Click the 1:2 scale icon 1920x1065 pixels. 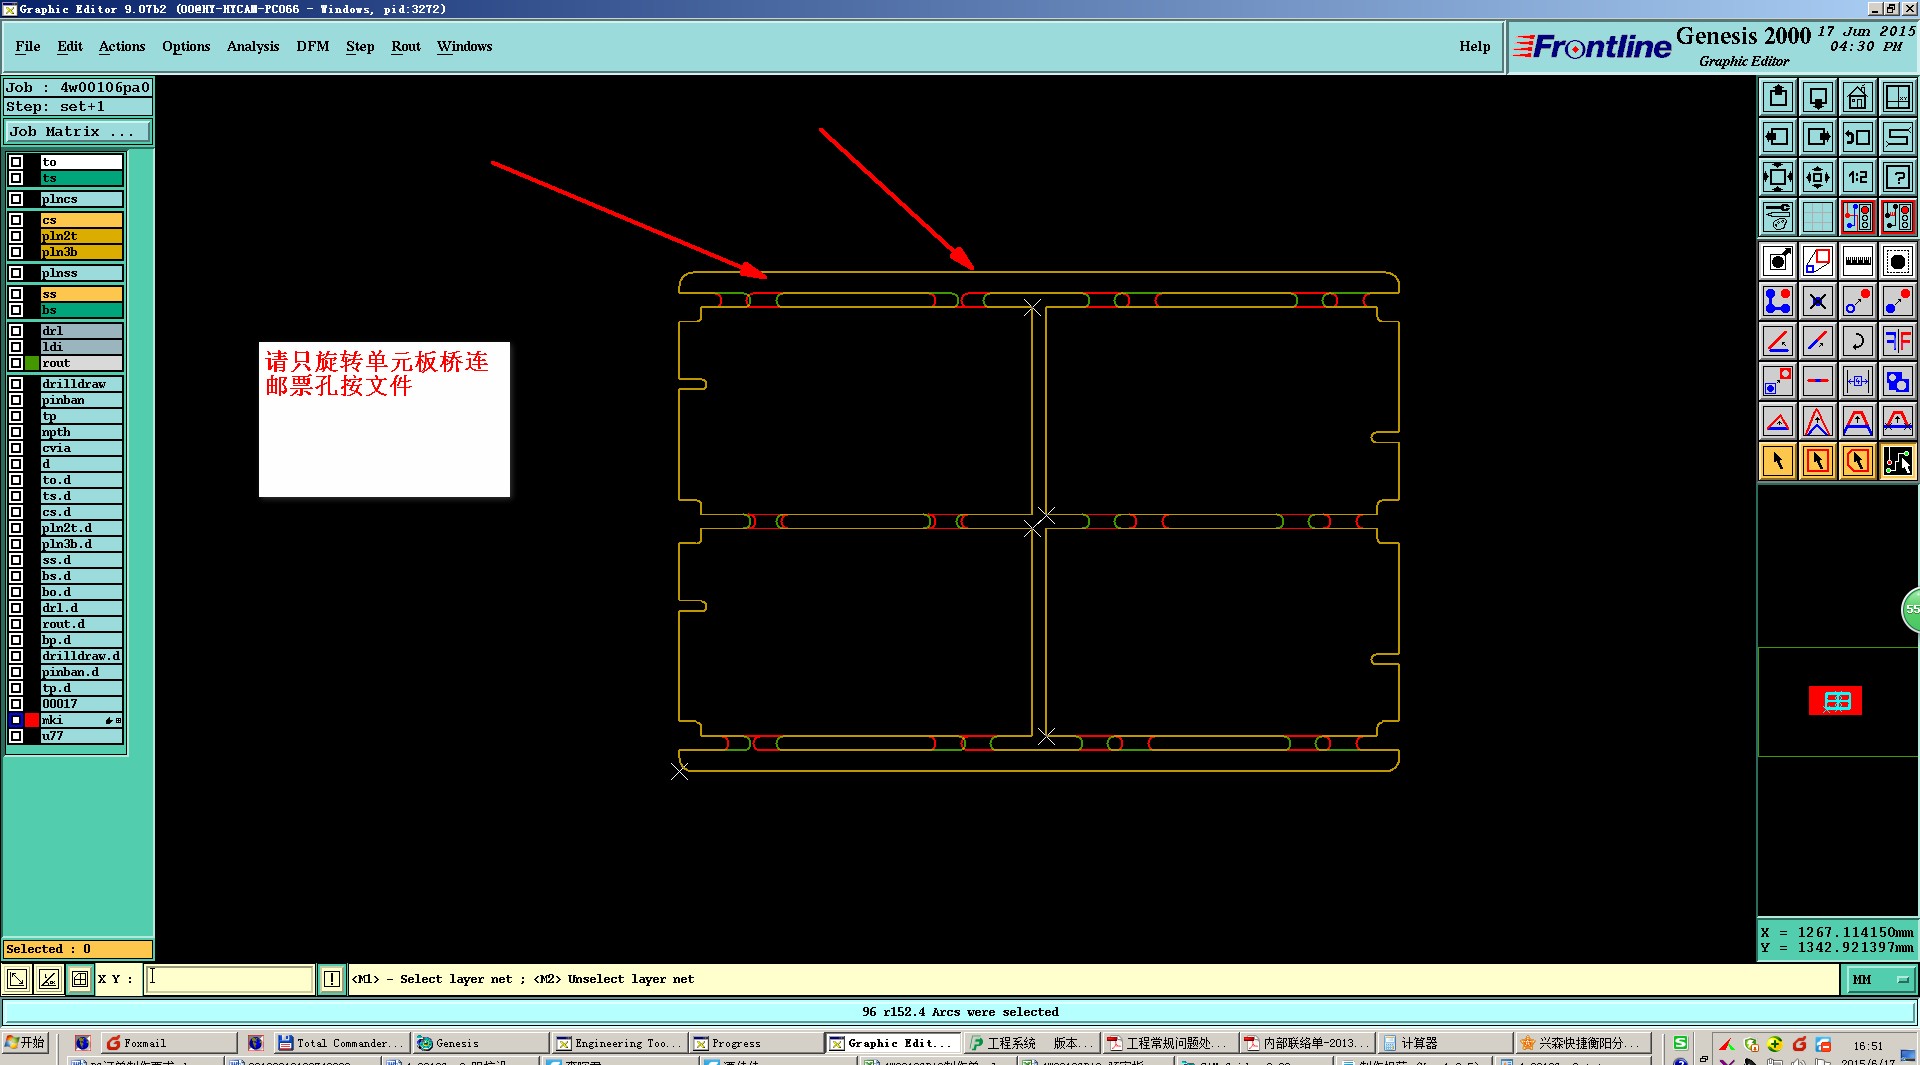(x=1858, y=177)
